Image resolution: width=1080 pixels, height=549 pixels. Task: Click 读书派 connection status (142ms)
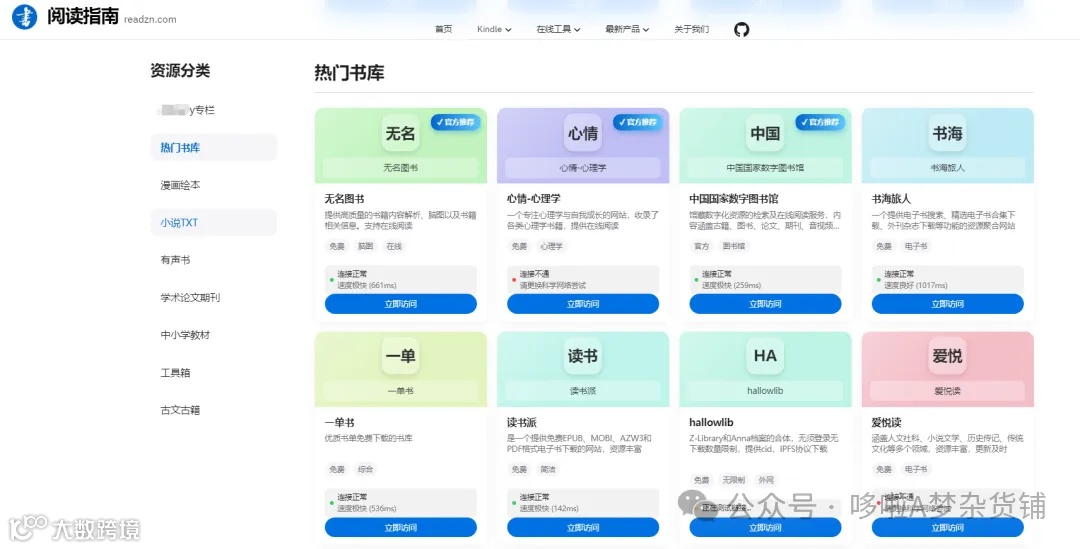point(583,503)
